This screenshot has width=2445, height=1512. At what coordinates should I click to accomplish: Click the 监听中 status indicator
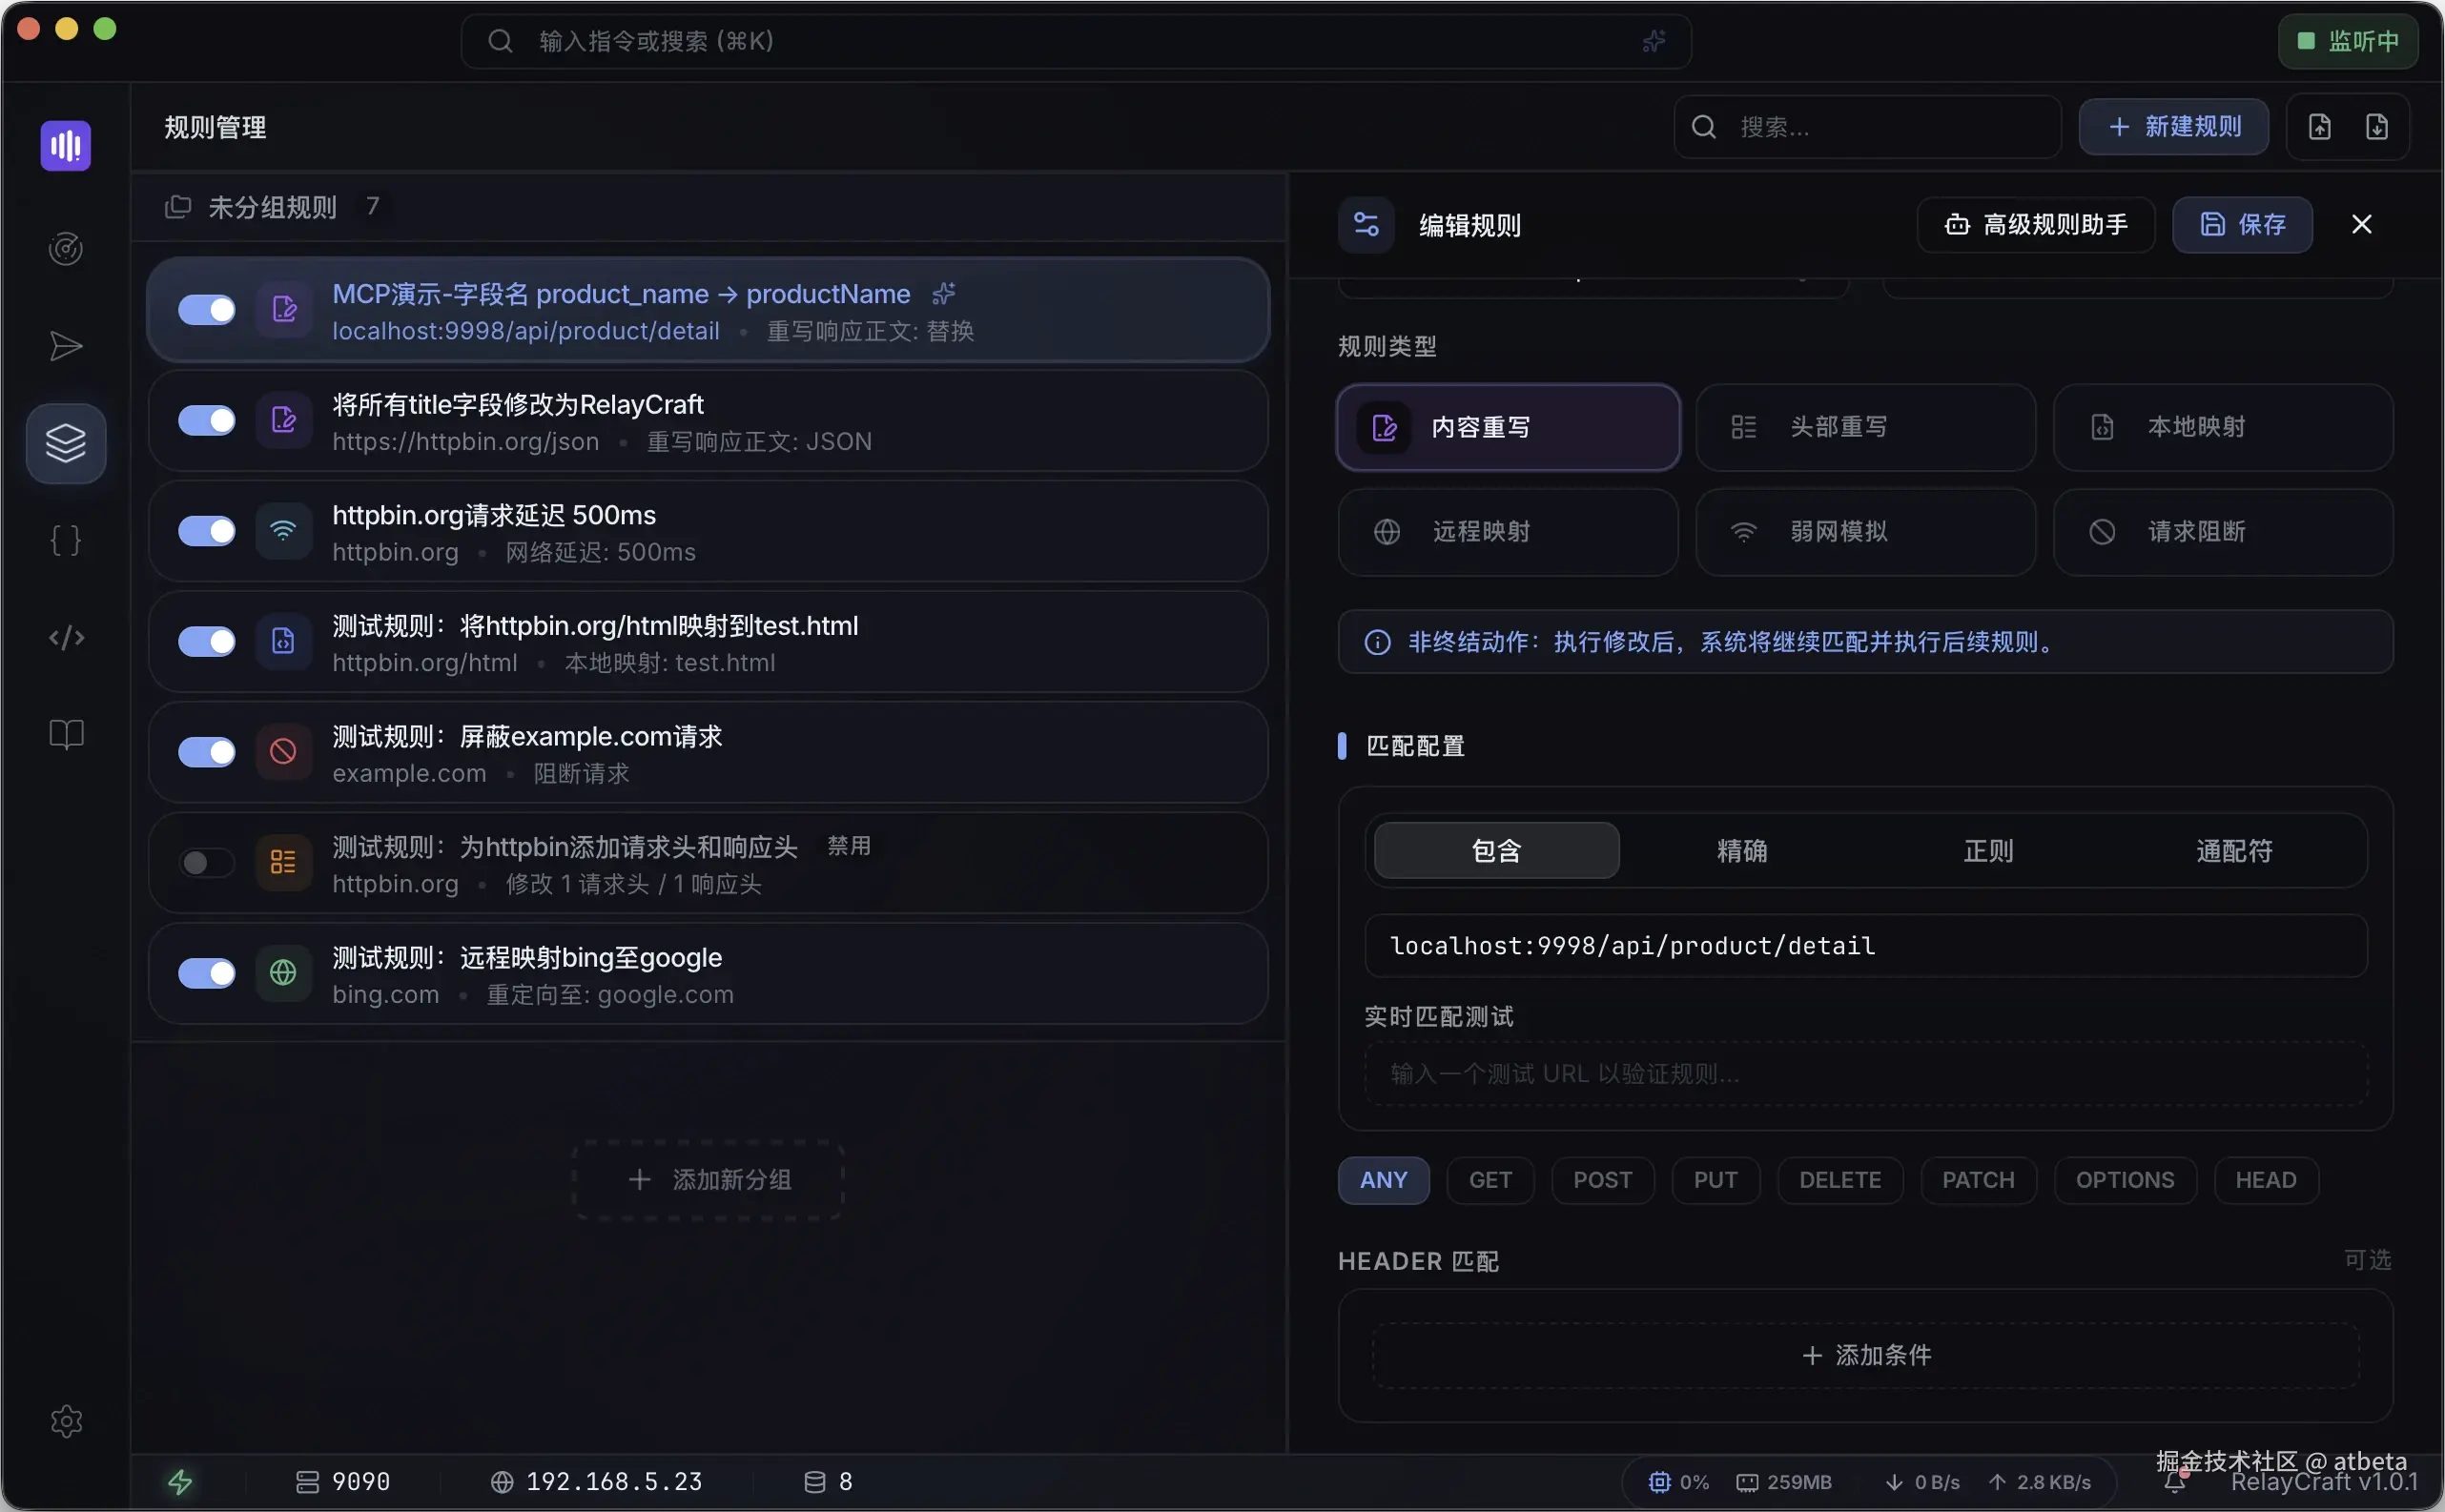pos(2347,40)
